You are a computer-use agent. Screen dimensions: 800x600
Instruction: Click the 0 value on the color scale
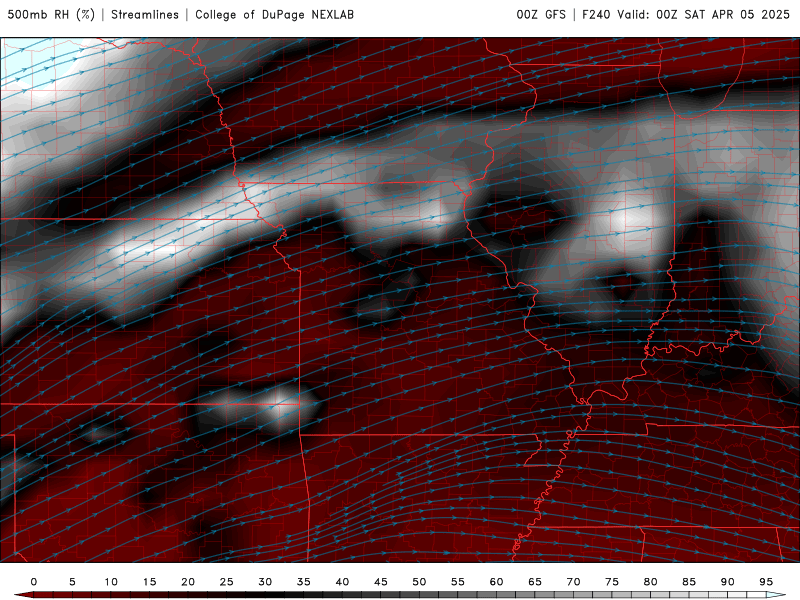coord(34,582)
